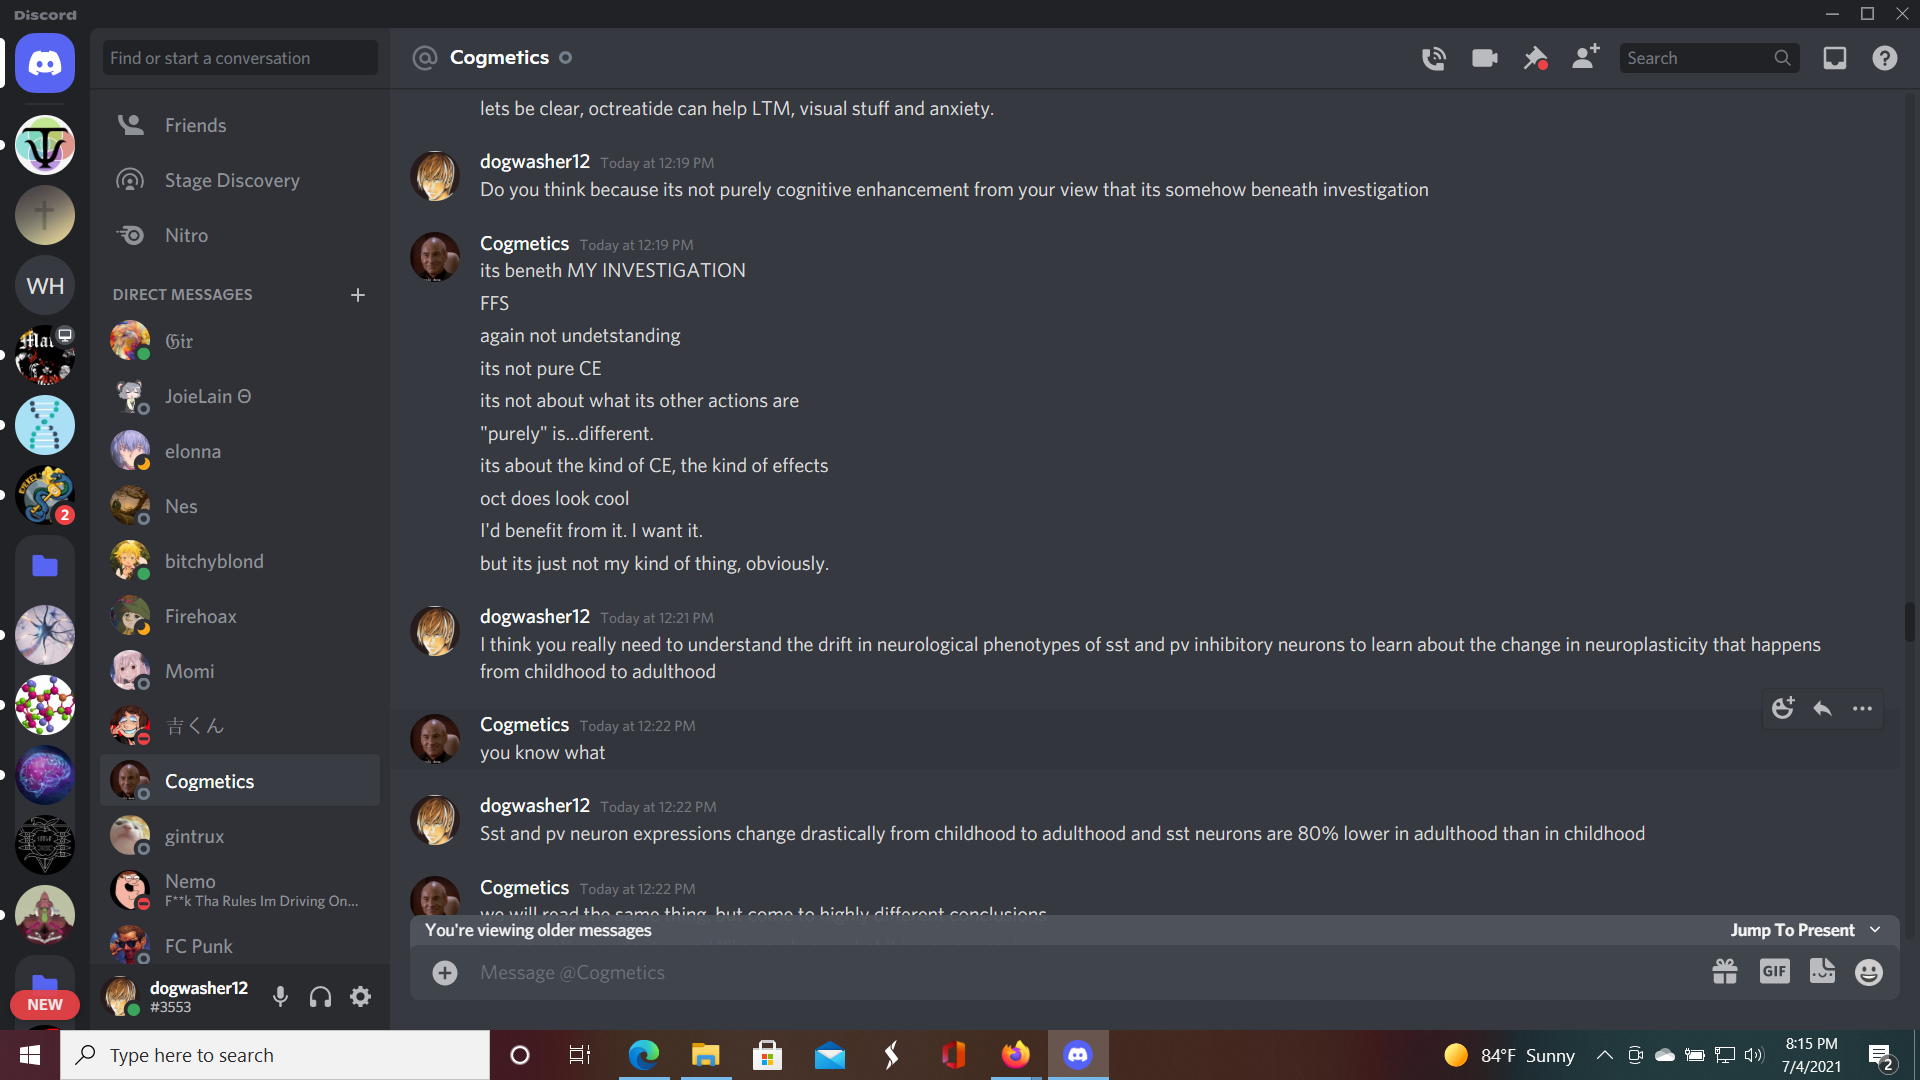Viewport: 1920px width, 1080px height.
Task: Open pinned messages
Action: [1534, 58]
